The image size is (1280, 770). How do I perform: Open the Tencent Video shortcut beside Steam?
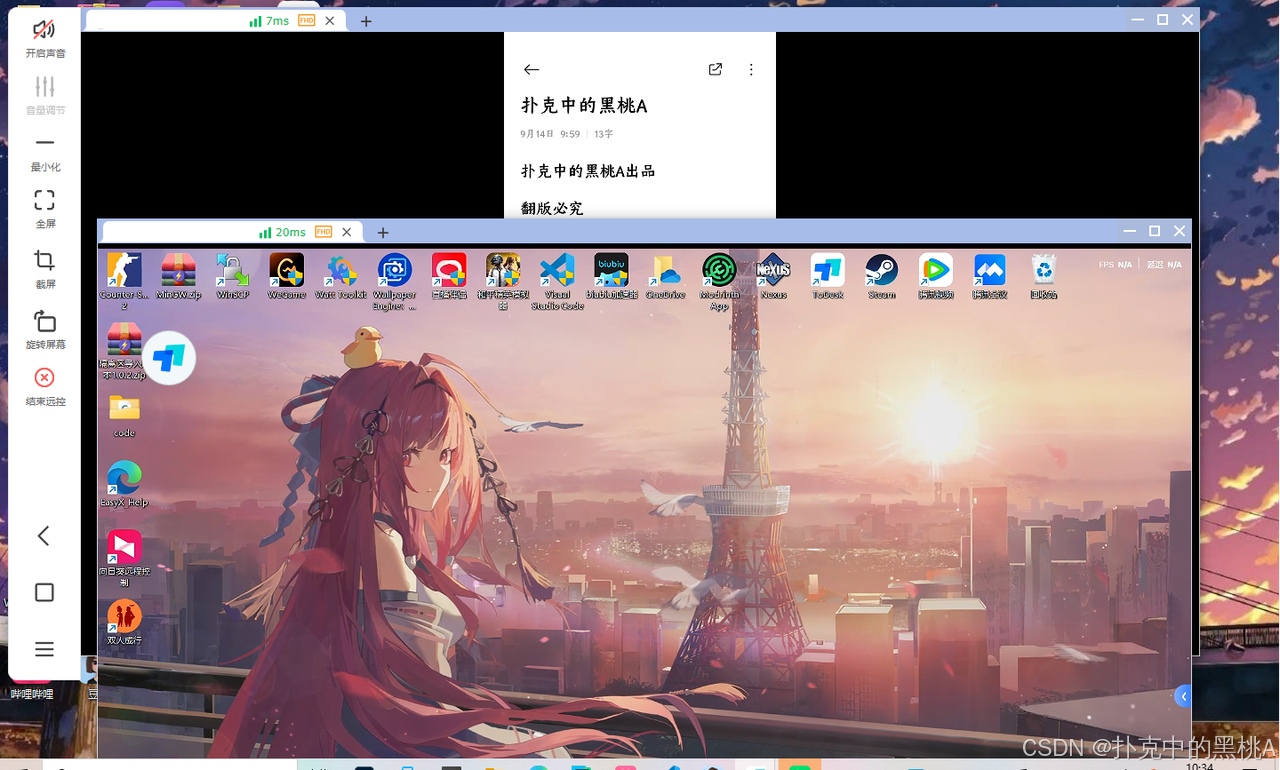[x=935, y=277]
